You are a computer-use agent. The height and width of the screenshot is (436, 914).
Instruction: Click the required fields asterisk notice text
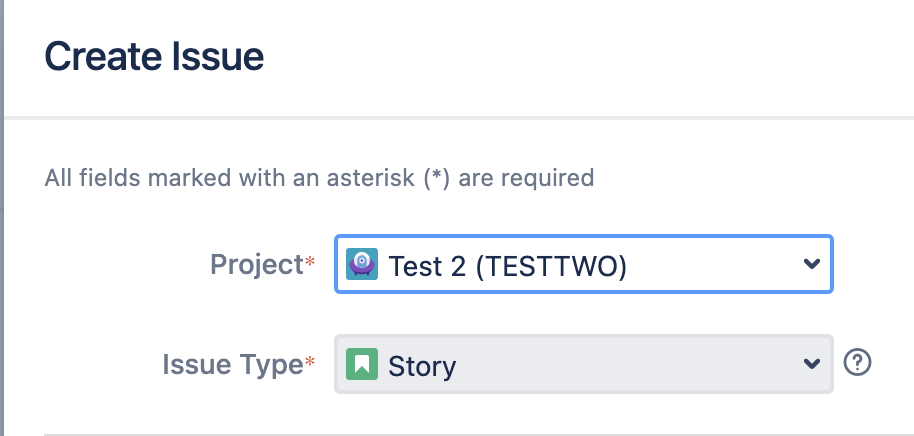pyautogui.click(x=319, y=178)
